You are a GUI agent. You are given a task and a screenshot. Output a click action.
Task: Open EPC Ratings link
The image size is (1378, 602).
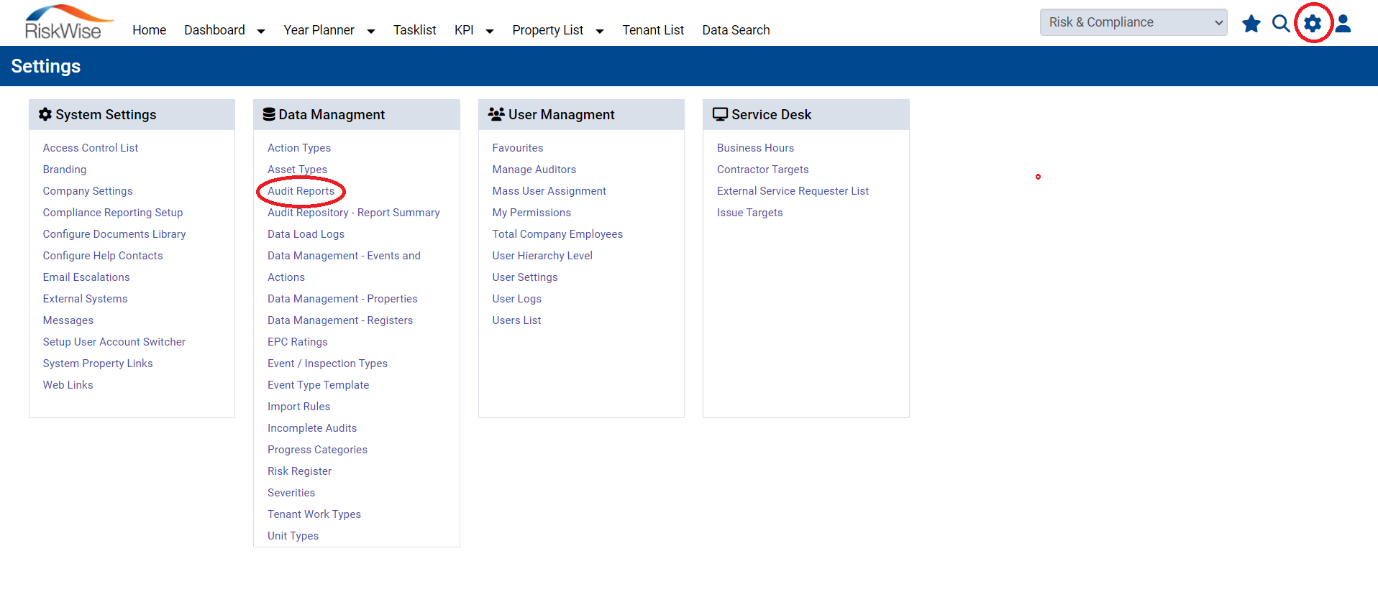coord(297,342)
